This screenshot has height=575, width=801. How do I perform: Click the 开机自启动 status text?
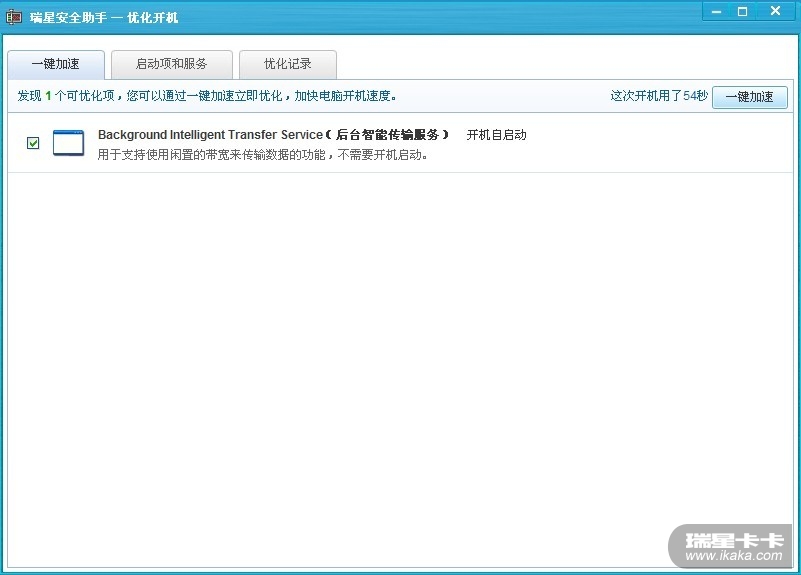[x=496, y=135]
